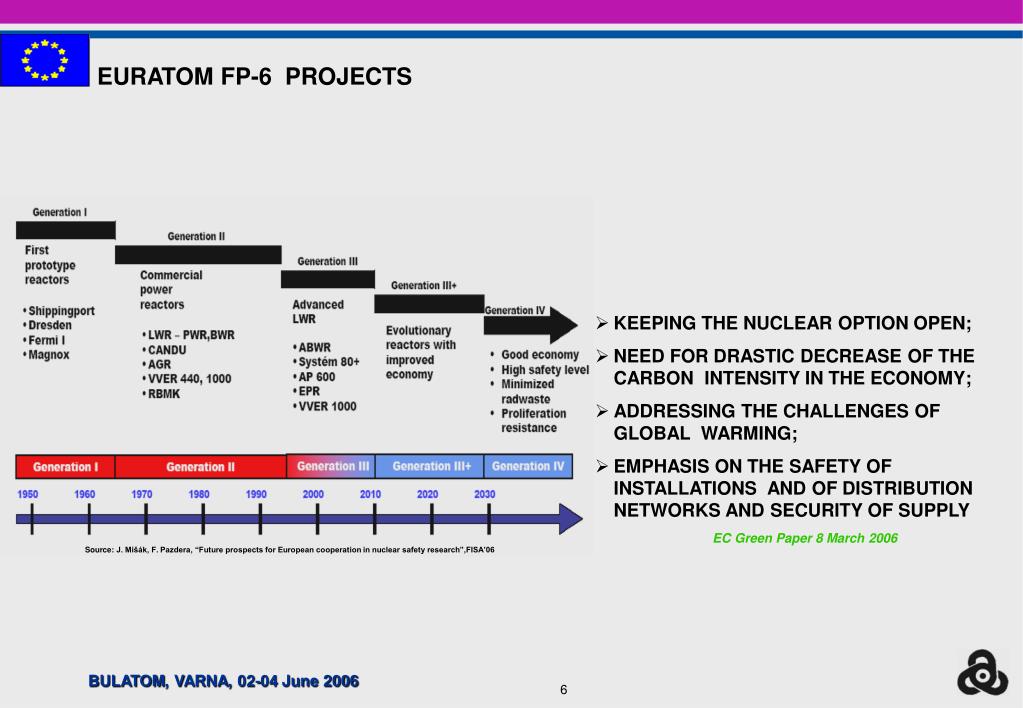Click the RBMK bullet

pyautogui.click(x=160, y=393)
